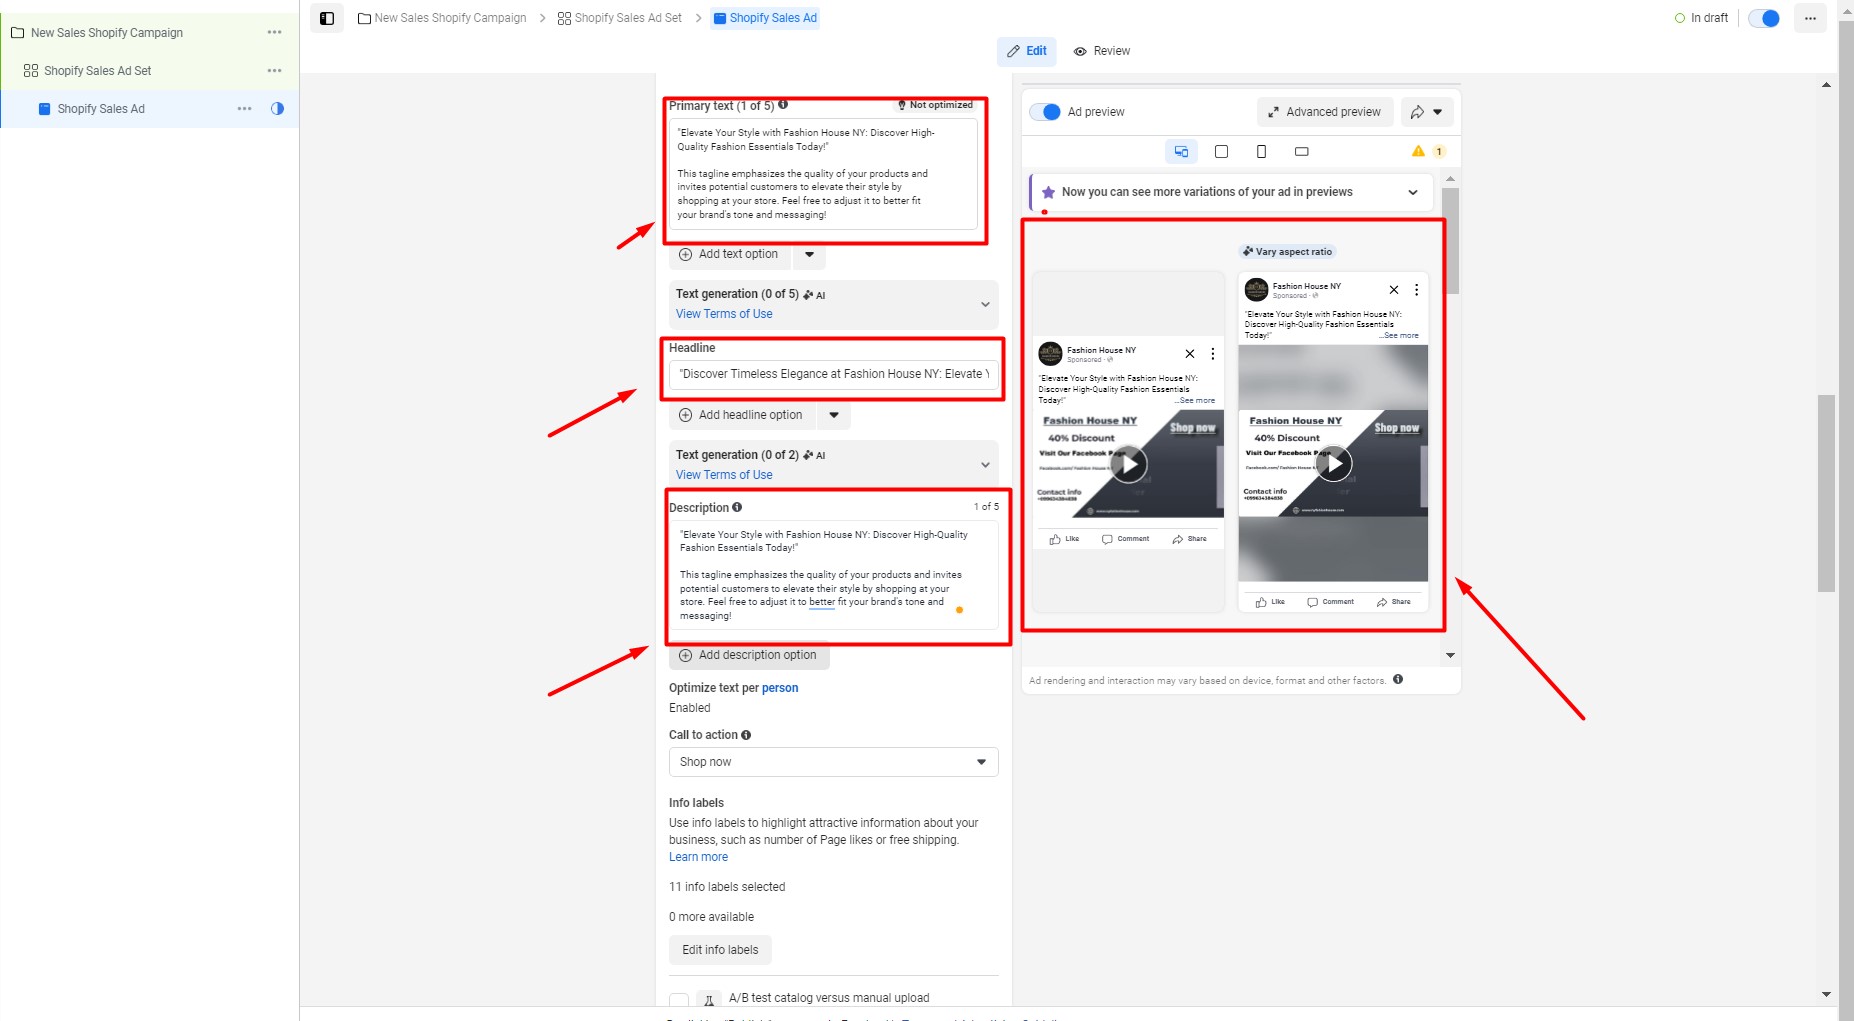Expand the preview variations banner chevron
The height and width of the screenshot is (1021, 1854).
click(x=1413, y=192)
